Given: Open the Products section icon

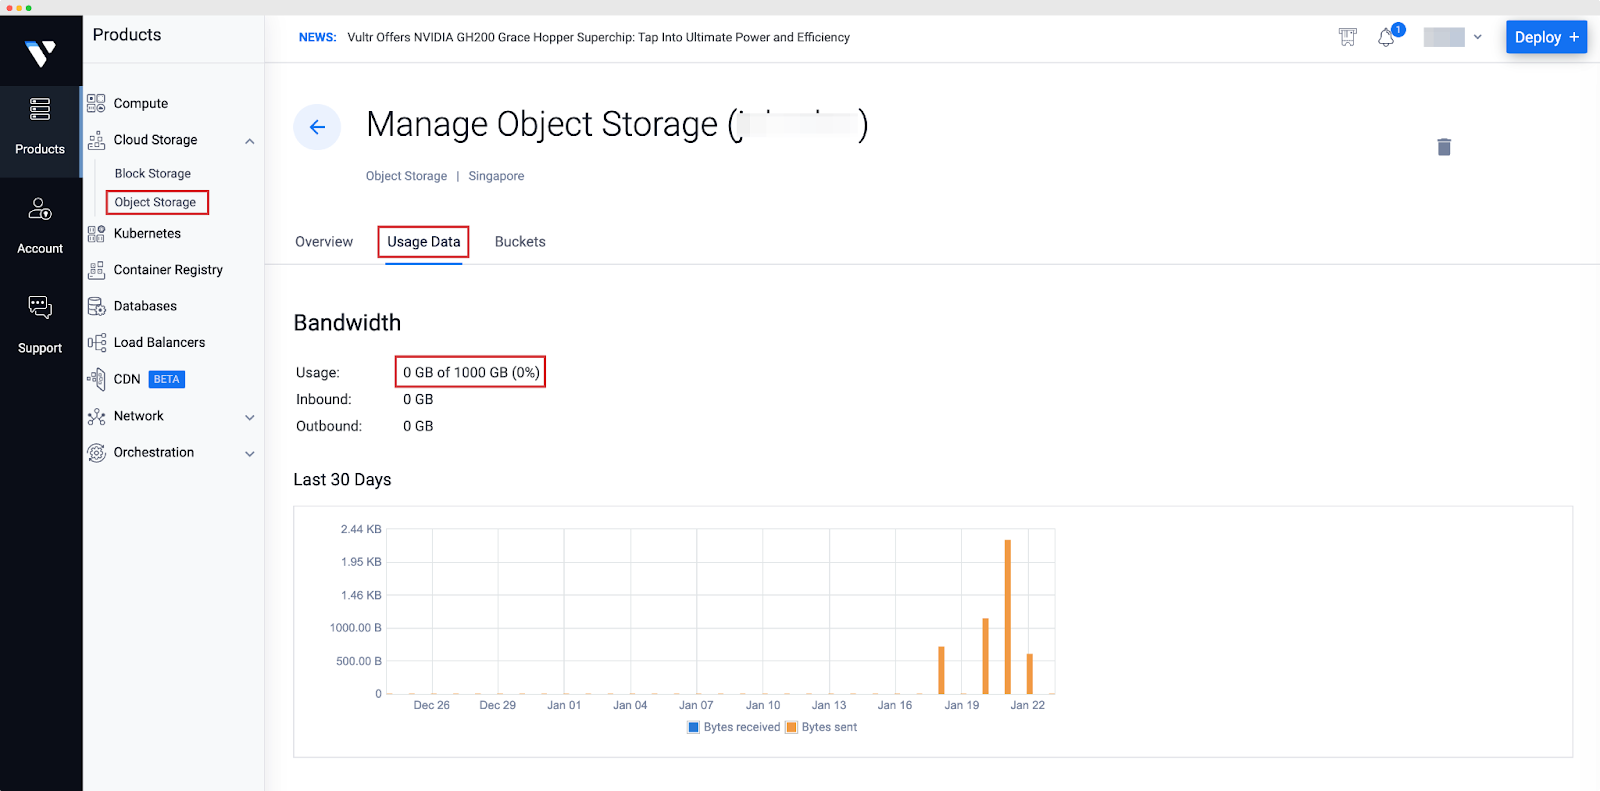Looking at the screenshot, I should (x=40, y=109).
